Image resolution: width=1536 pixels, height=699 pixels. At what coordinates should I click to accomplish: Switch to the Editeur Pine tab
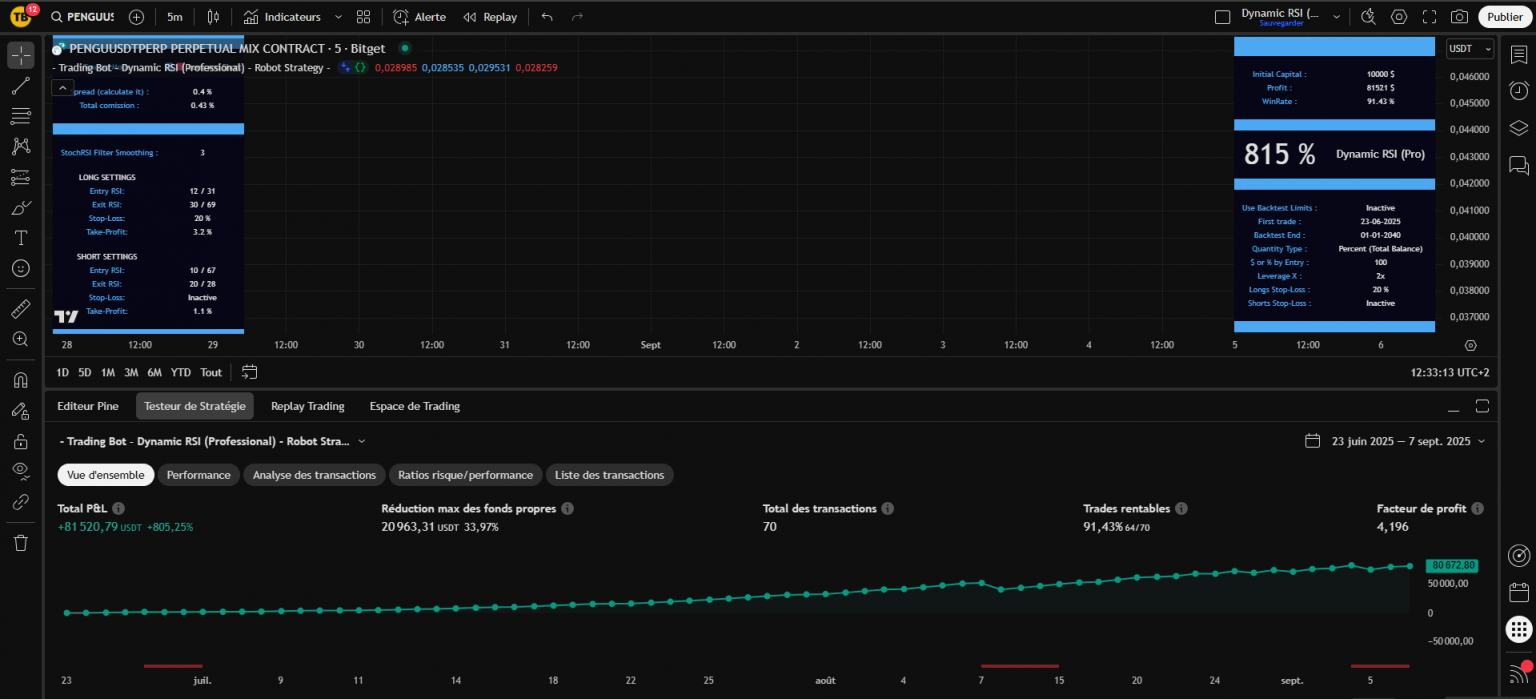click(88, 406)
